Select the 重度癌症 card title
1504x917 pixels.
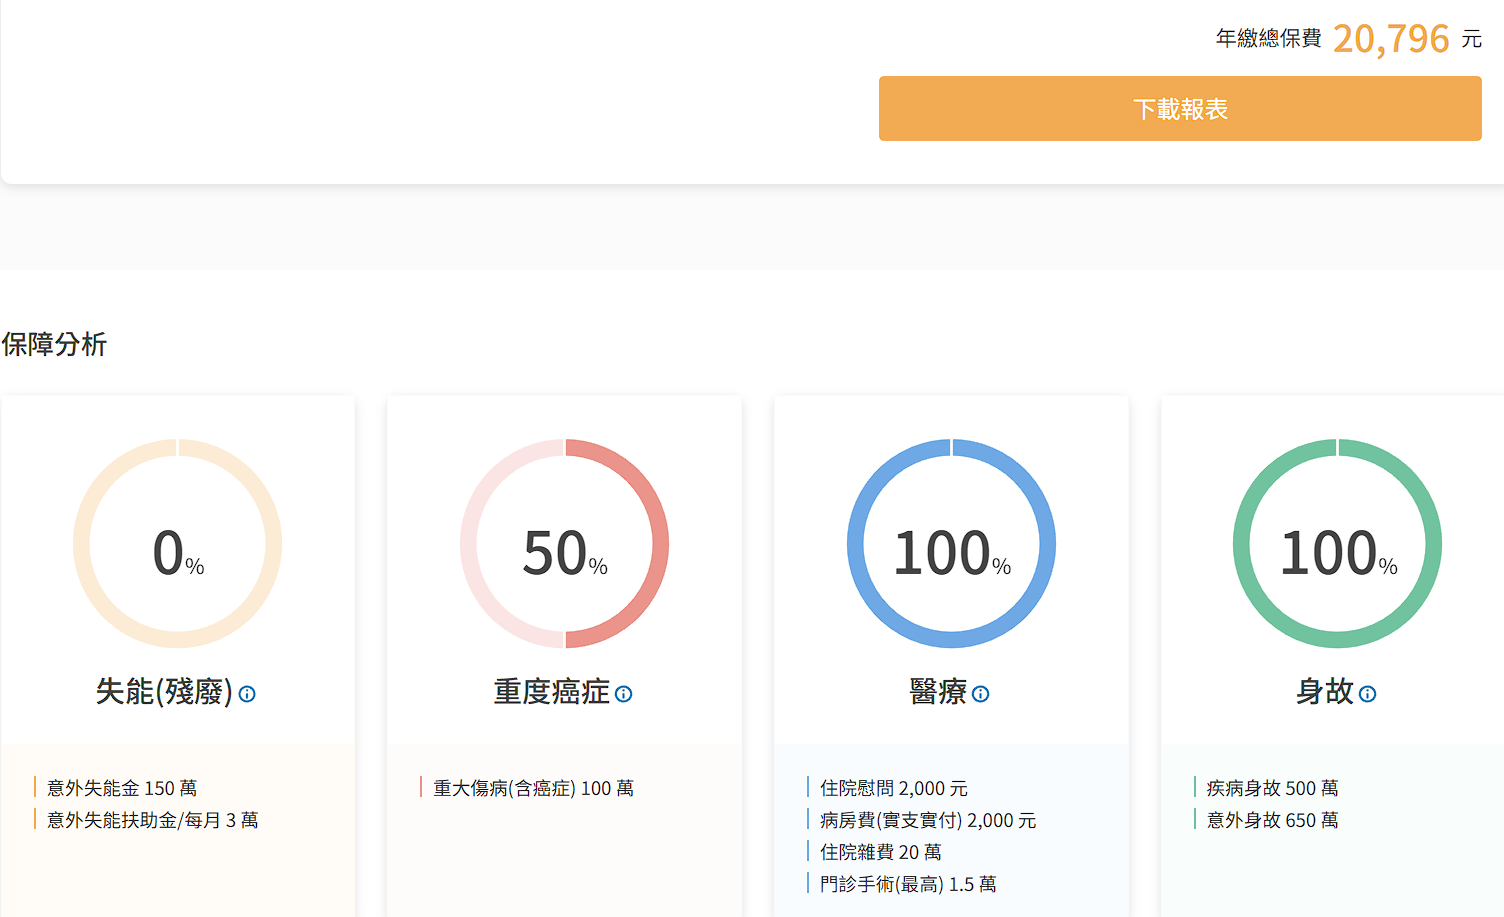point(551,692)
